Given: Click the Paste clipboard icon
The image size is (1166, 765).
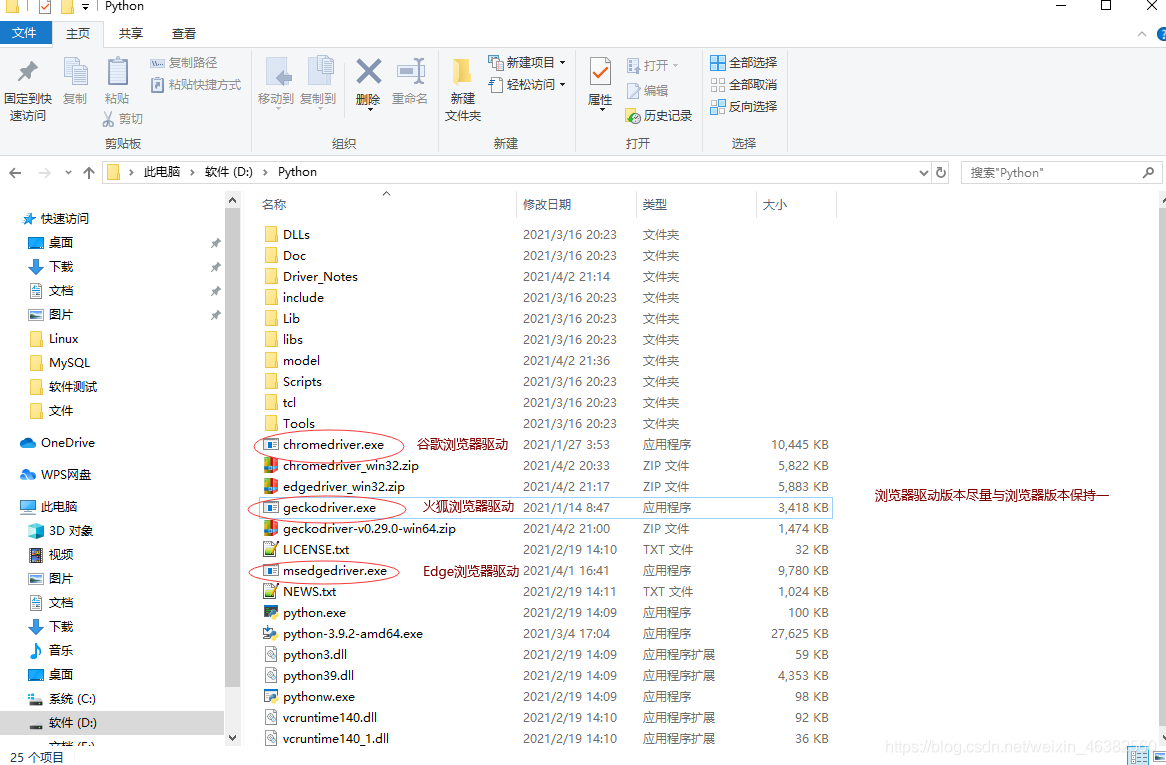Looking at the screenshot, I should (x=117, y=71).
